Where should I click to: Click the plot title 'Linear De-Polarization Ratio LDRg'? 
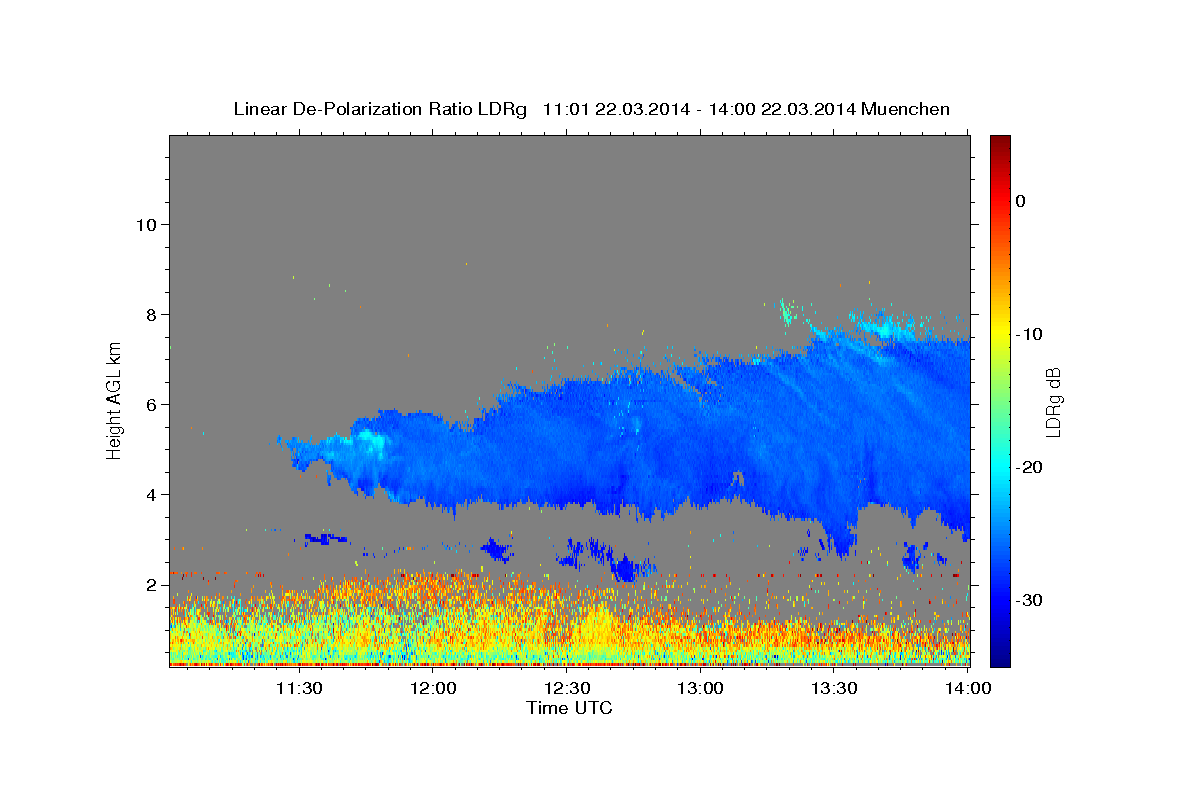379,109
